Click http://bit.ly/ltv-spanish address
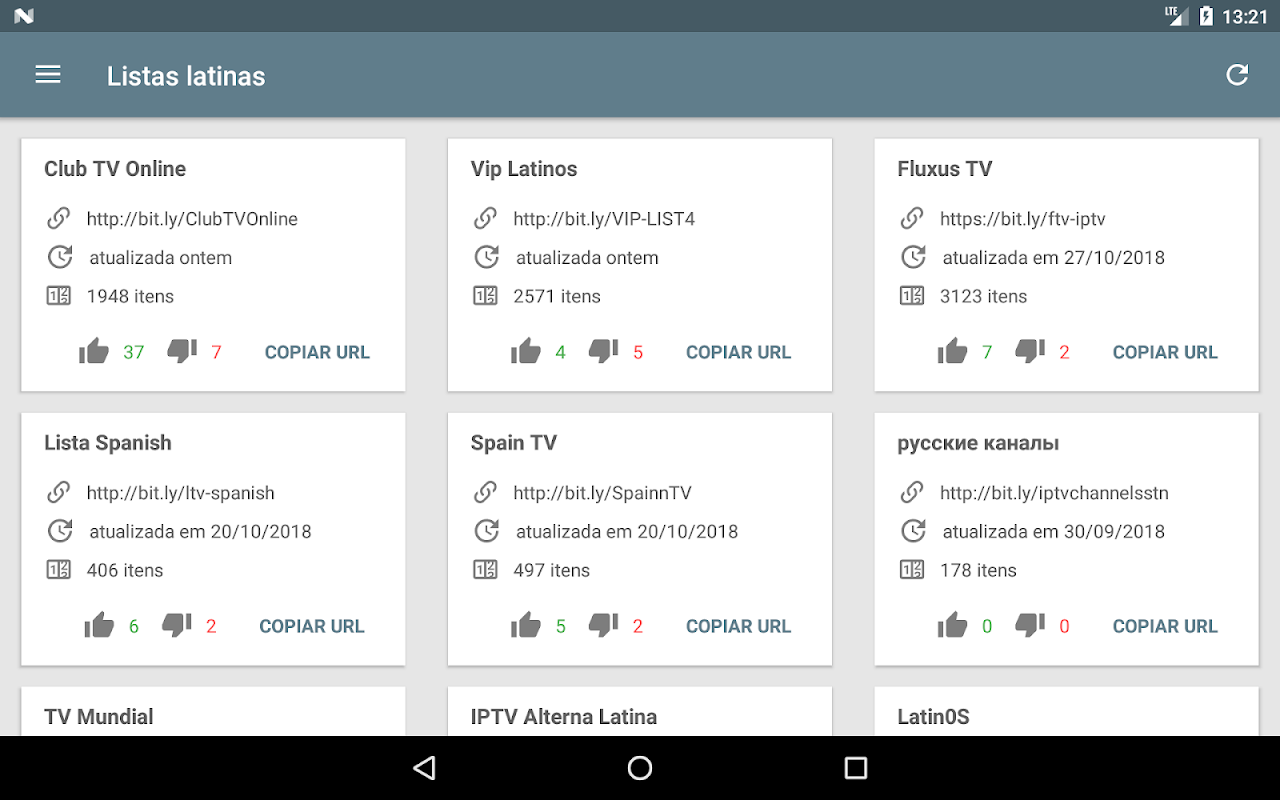This screenshot has height=800, width=1280. coord(180,493)
